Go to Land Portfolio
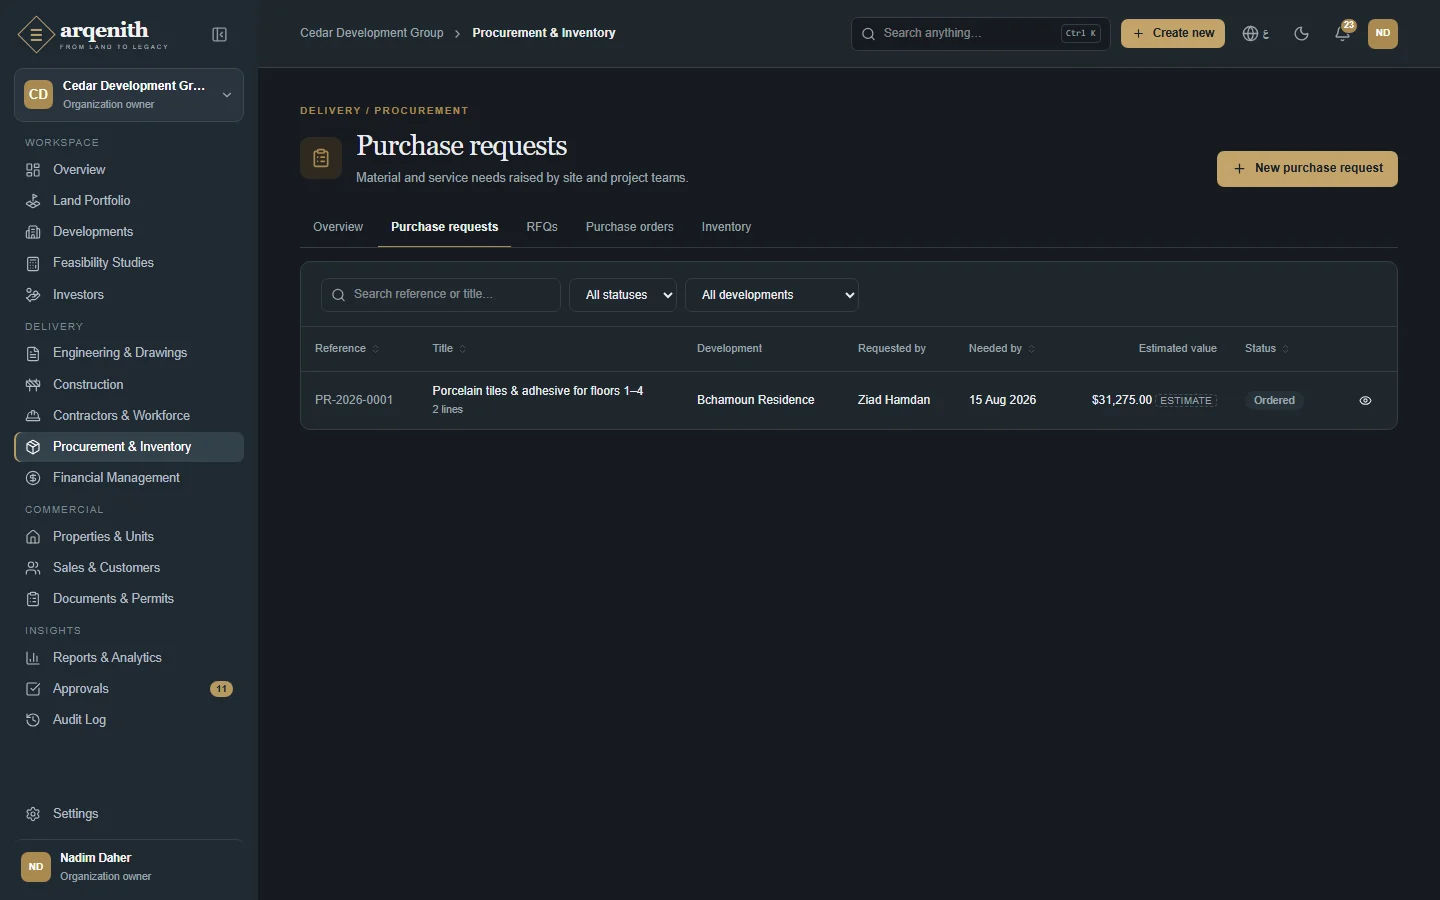The image size is (1440, 900). point(129,201)
